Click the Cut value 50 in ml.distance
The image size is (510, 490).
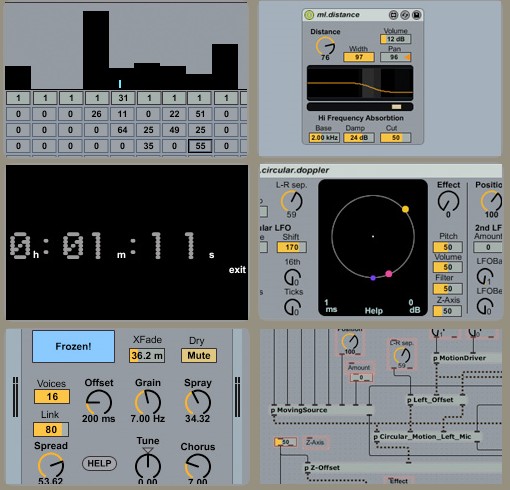pyautogui.click(x=396, y=138)
